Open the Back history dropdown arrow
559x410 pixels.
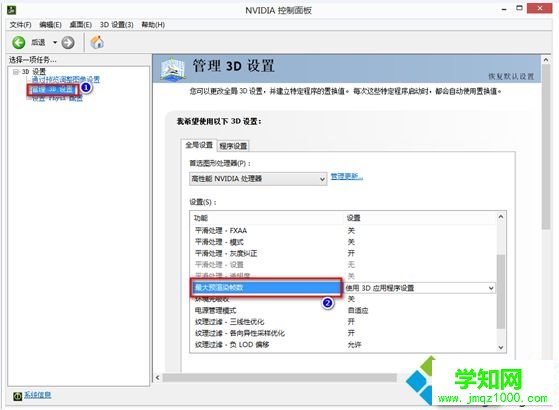tap(55, 43)
